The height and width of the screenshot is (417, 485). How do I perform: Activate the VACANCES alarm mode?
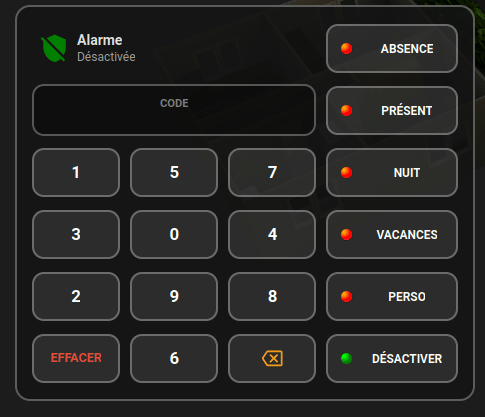click(x=392, y=234)
